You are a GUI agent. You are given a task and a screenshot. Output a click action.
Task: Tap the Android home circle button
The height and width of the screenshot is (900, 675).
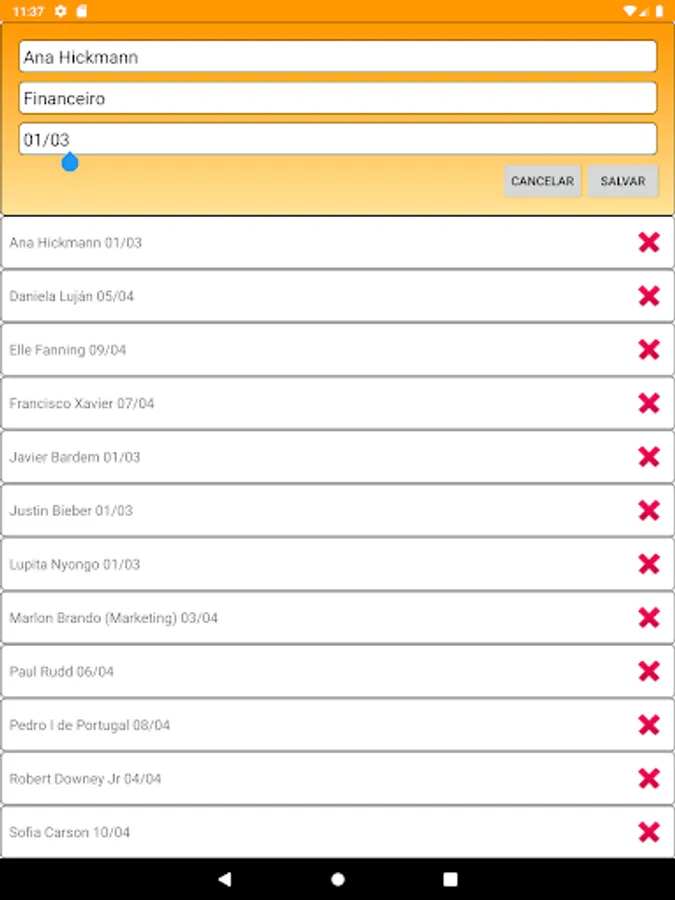[338, 879]
